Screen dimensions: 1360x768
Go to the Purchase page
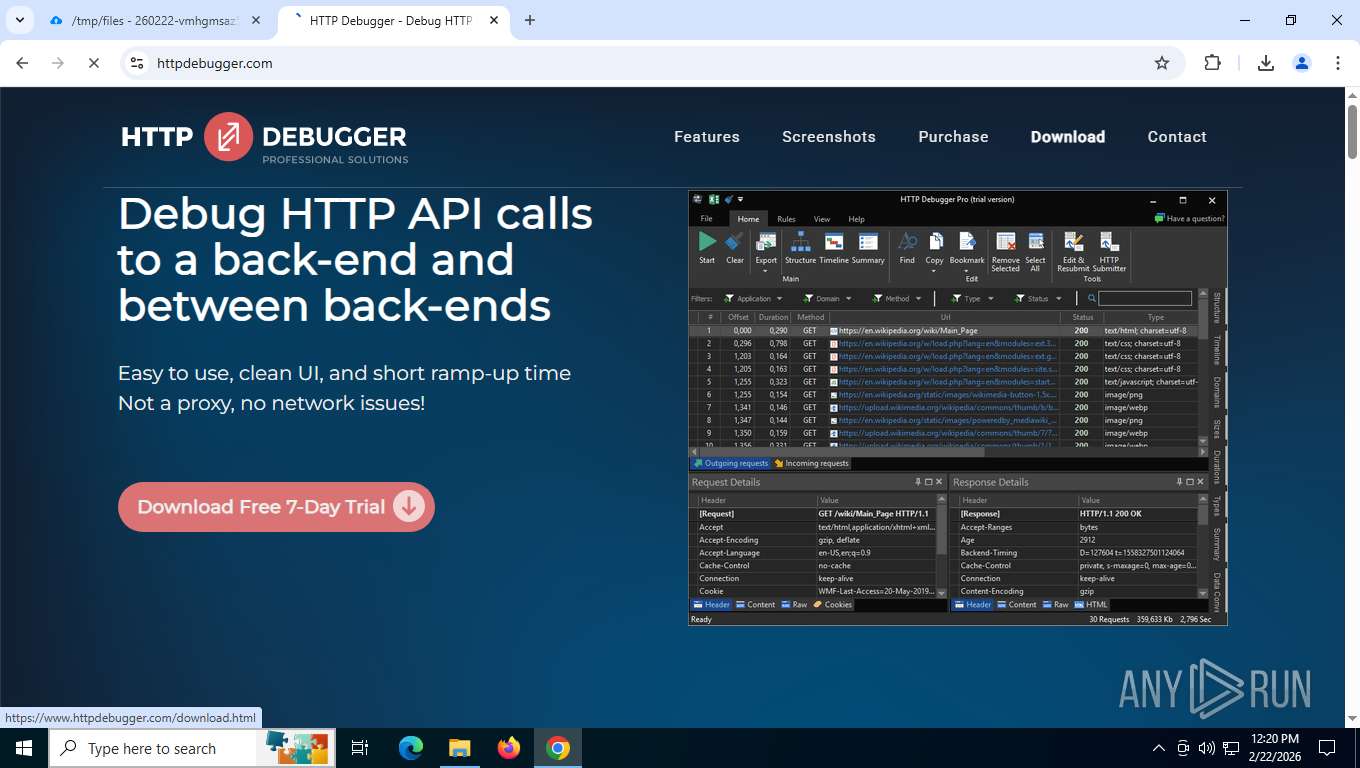953,137
